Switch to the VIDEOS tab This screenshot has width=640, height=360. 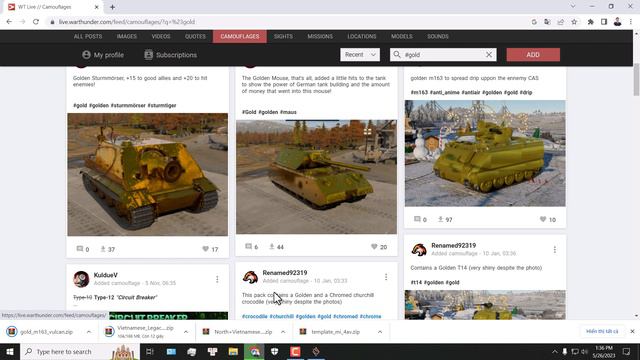tap(161, 36)
